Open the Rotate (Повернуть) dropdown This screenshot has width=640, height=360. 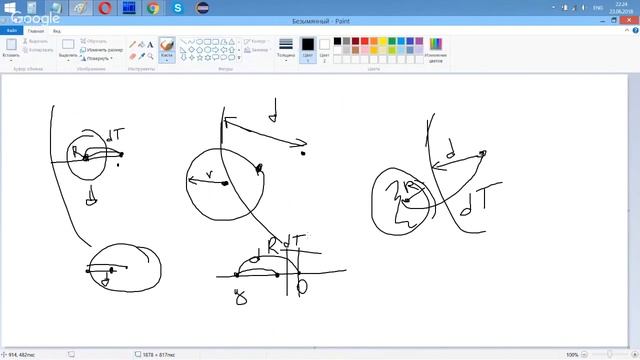click(97, 58)
